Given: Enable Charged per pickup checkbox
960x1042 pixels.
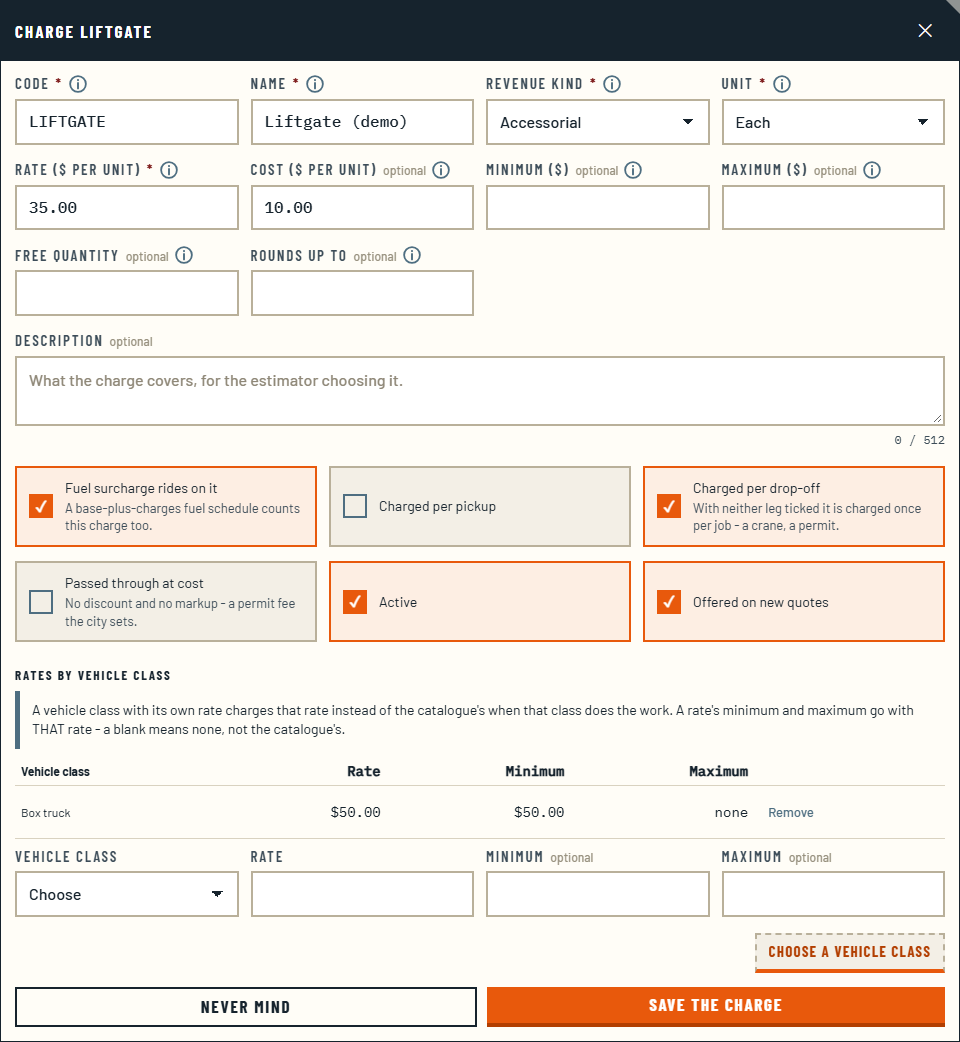Looking at the screenshot, I should coord(355,506).
